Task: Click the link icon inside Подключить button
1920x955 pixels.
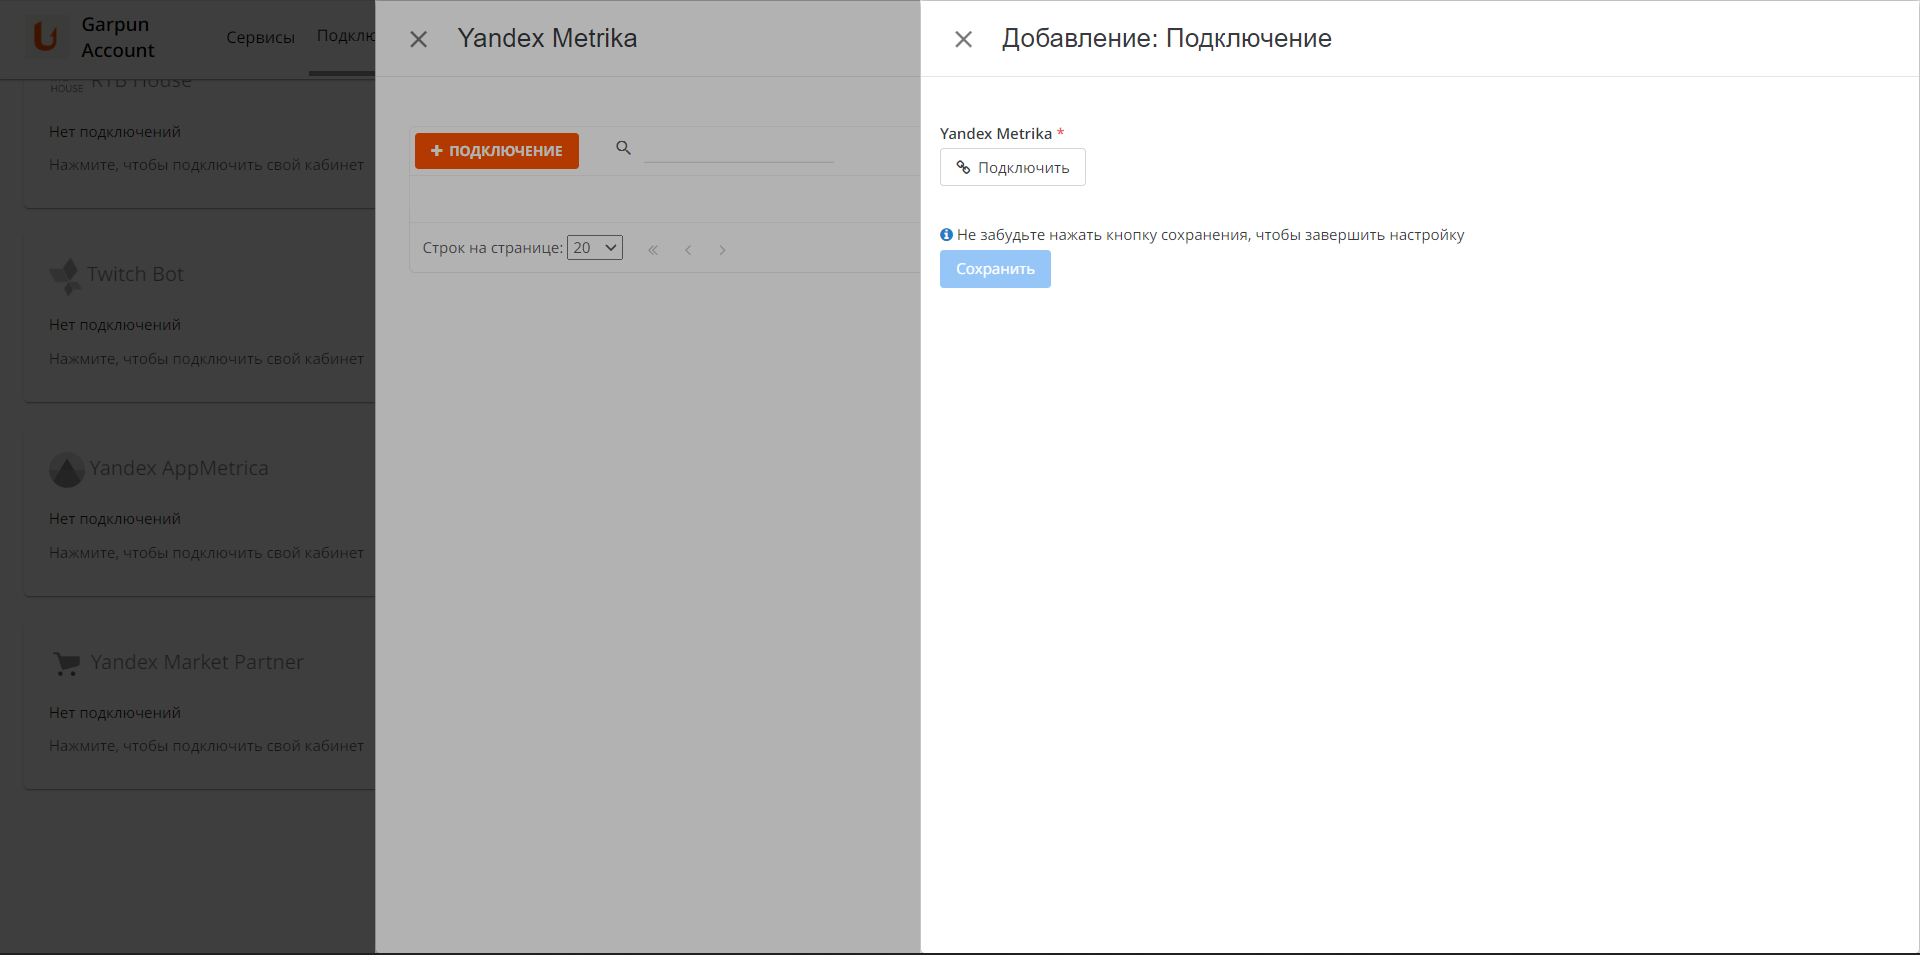Action: point(963,168)
